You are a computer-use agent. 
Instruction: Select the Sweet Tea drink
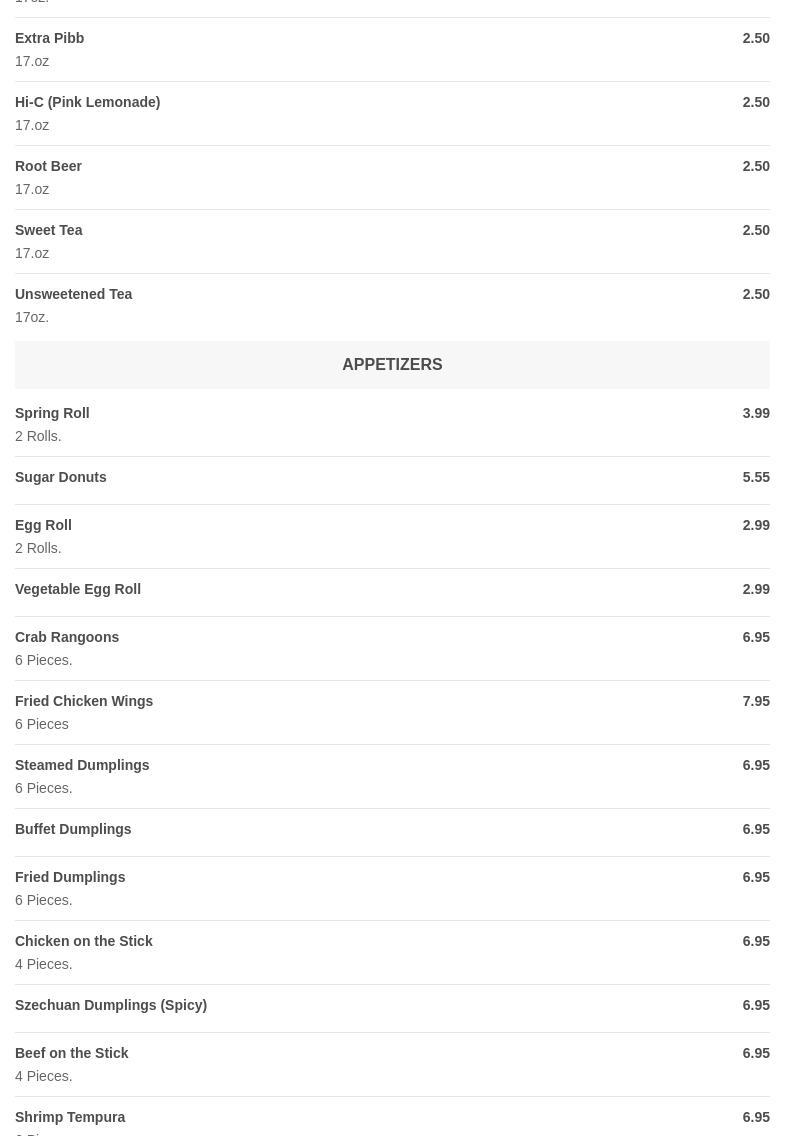pyautogui.click(x=48, y=230)
